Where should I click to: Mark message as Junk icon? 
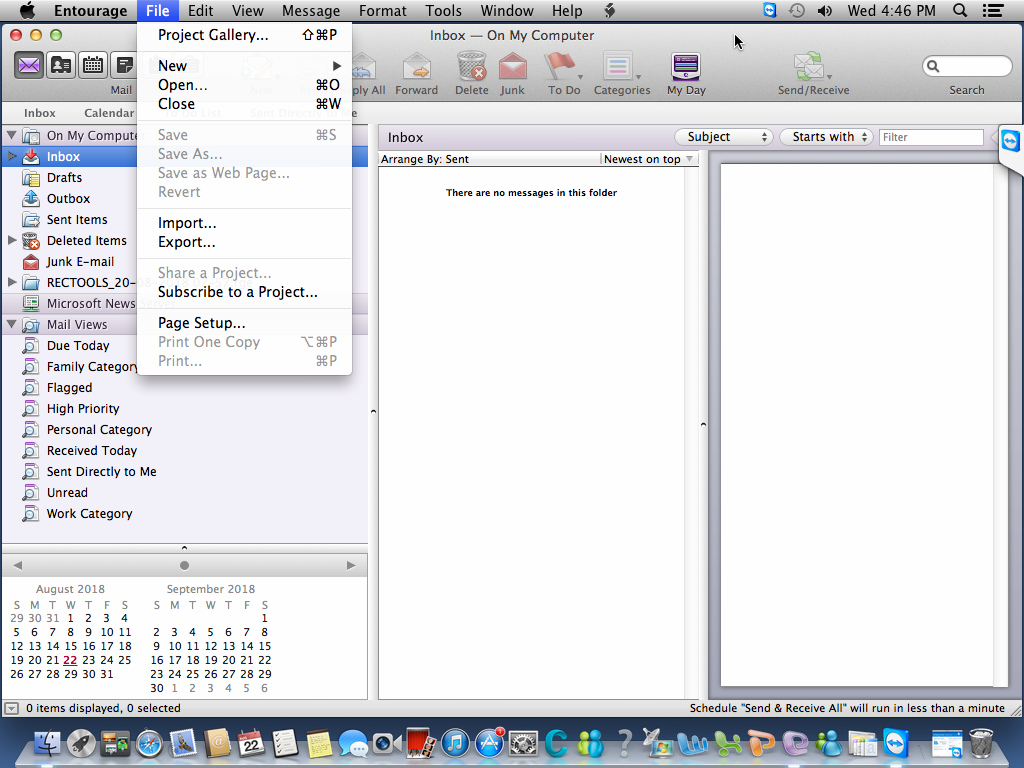pos(513,67)
